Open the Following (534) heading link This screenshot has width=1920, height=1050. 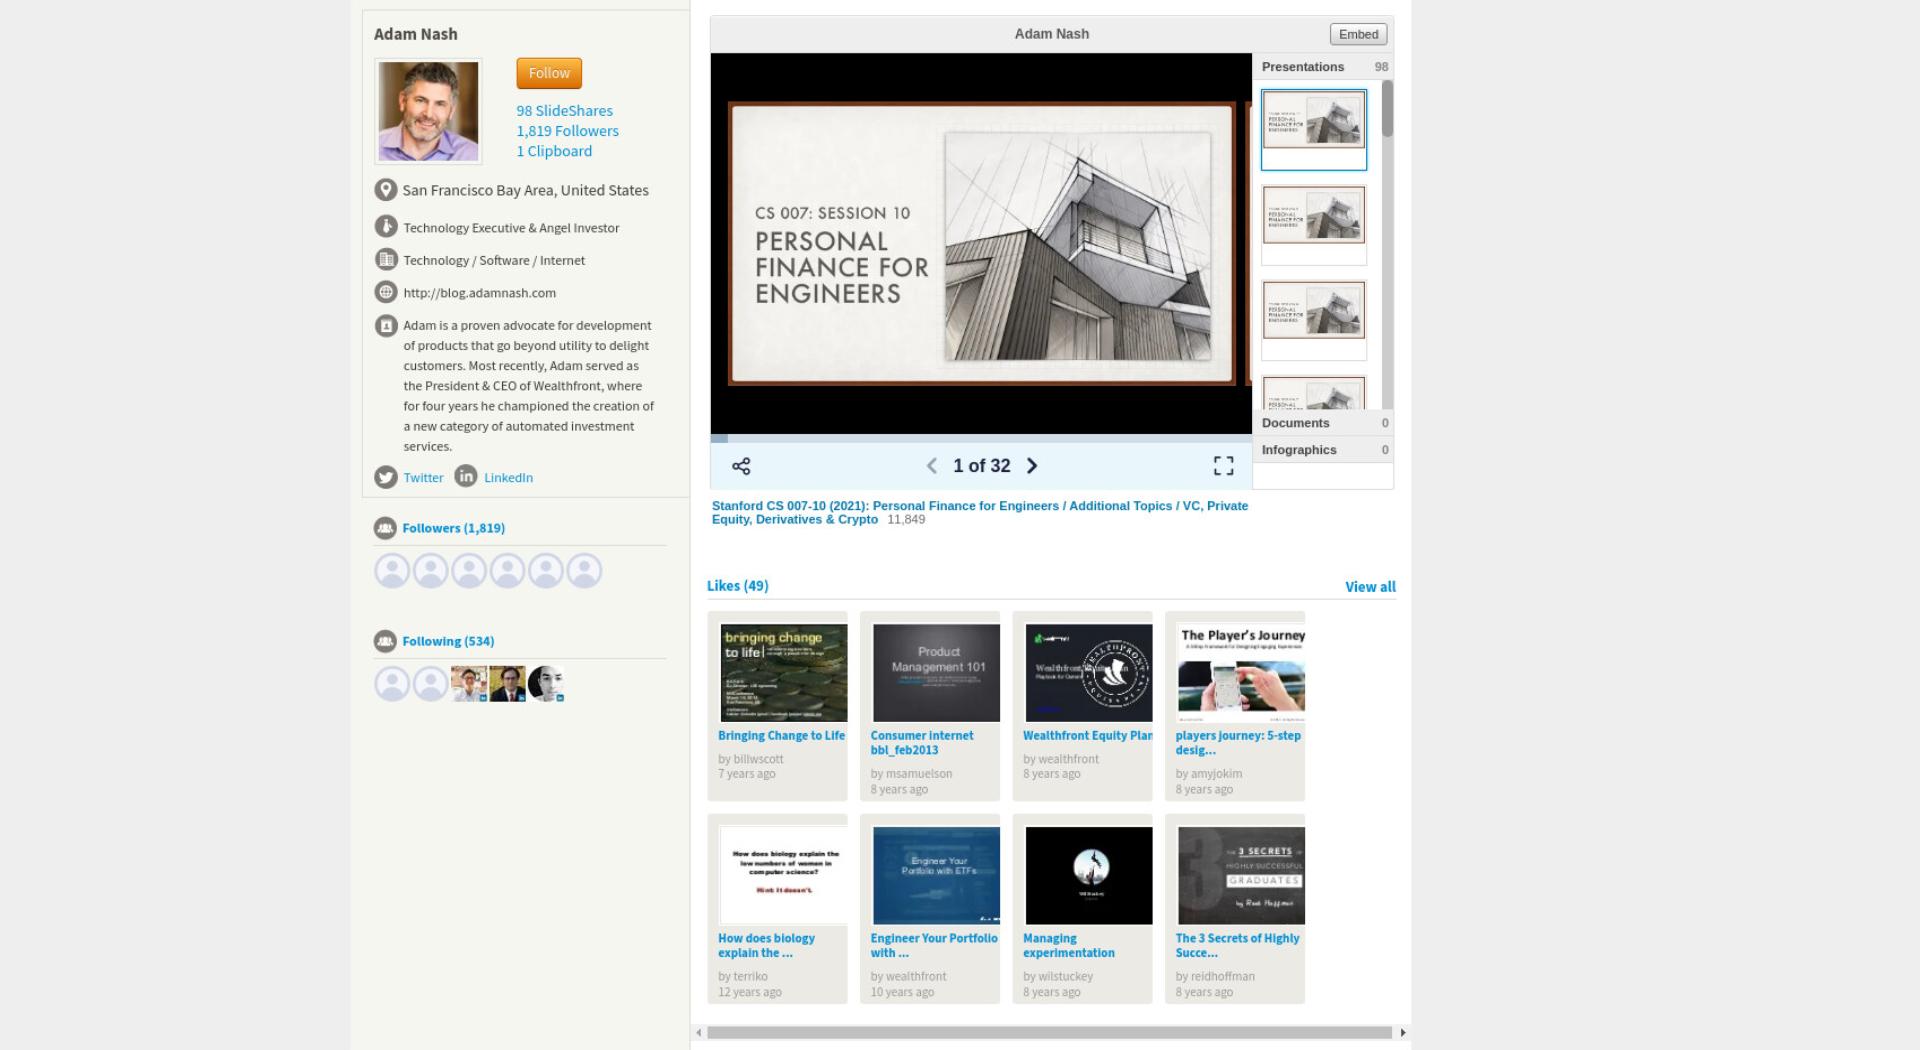[448, 641]
